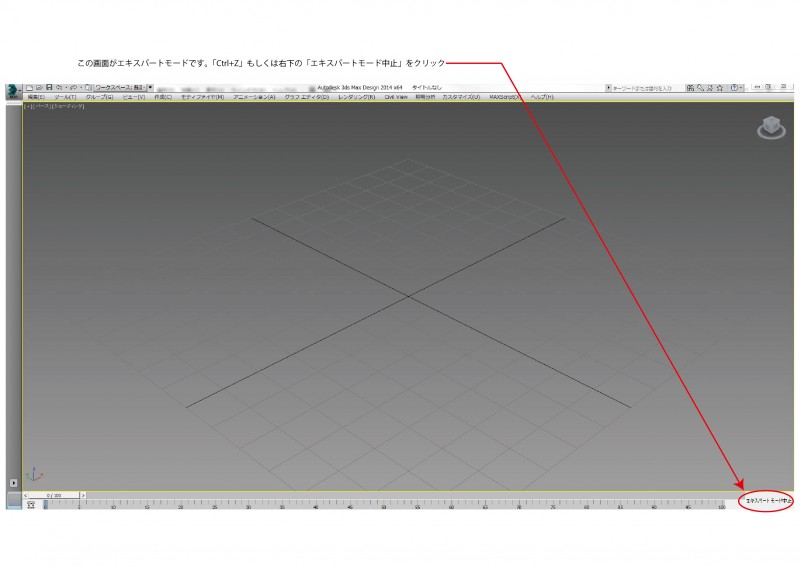Screen dimensions: 800x569
Task: Click the Save File icon in title bar
Action: [x=49, y=88]
